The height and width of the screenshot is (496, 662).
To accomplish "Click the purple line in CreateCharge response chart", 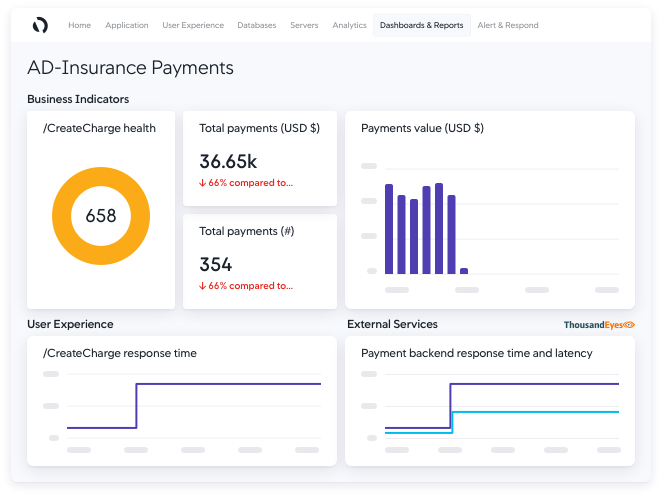I will 228,384.
